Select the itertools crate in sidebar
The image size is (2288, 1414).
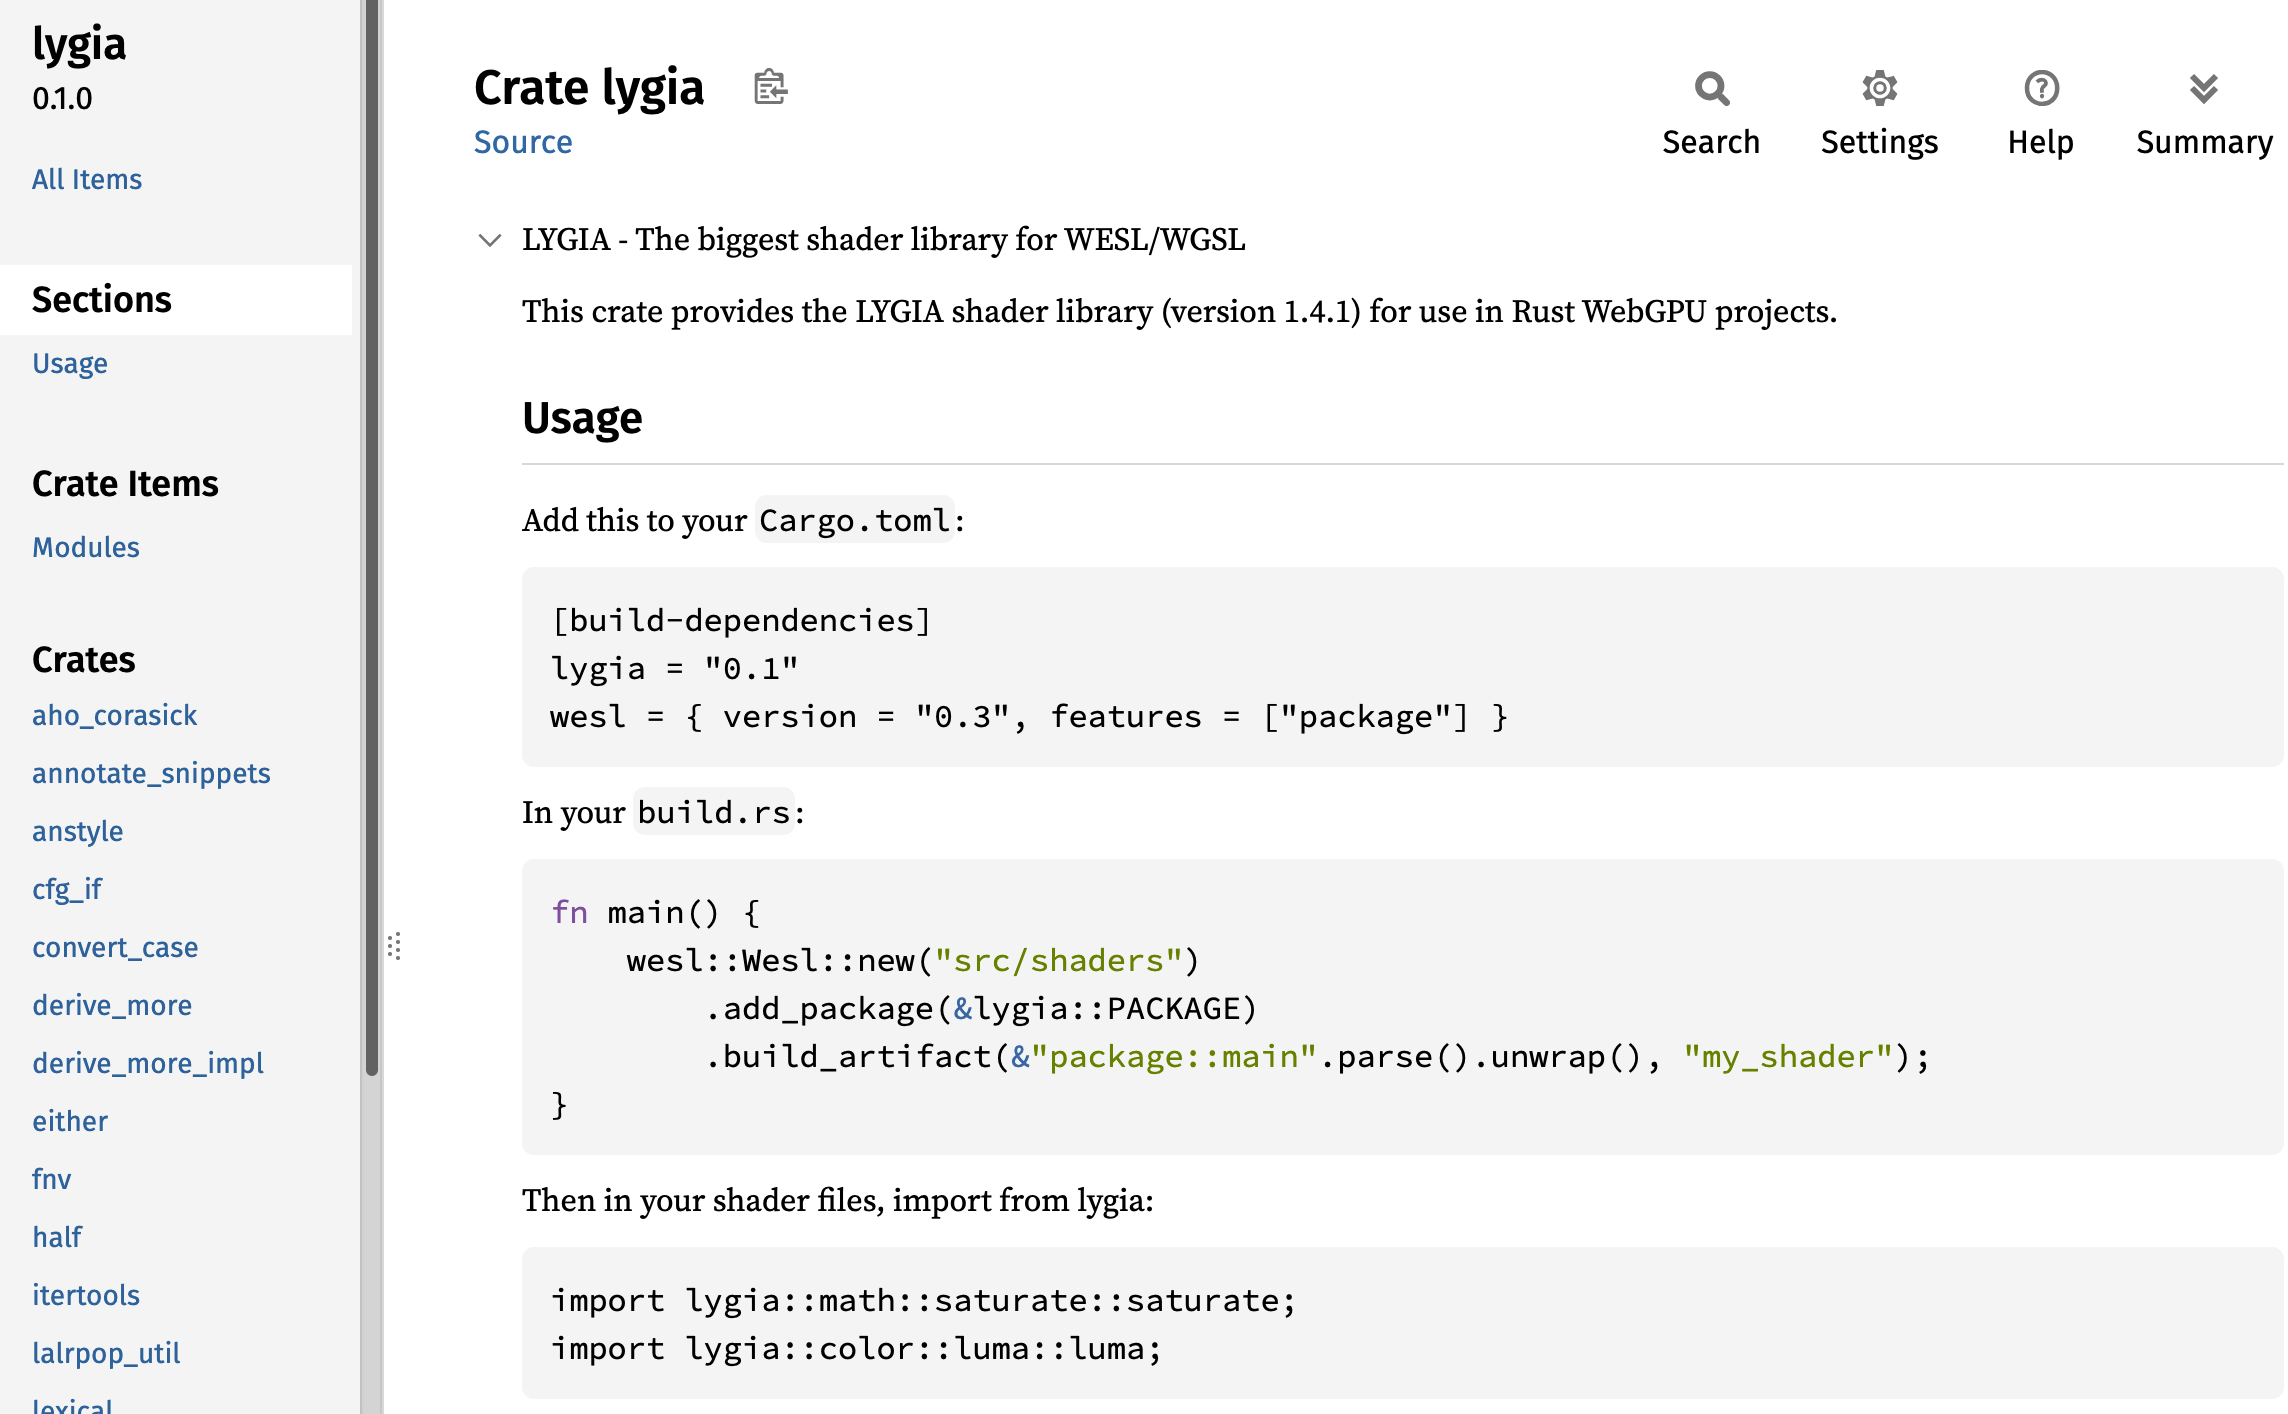click(x=86, y=1296)
